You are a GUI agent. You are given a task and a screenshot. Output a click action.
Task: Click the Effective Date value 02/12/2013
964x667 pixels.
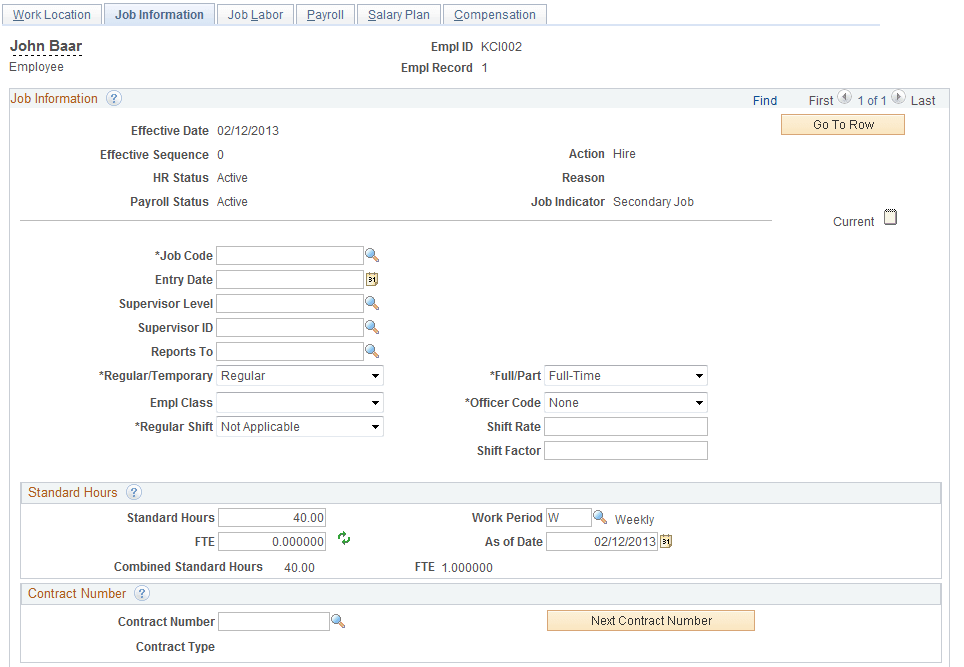pyautogui.click(x=248, y=131)
